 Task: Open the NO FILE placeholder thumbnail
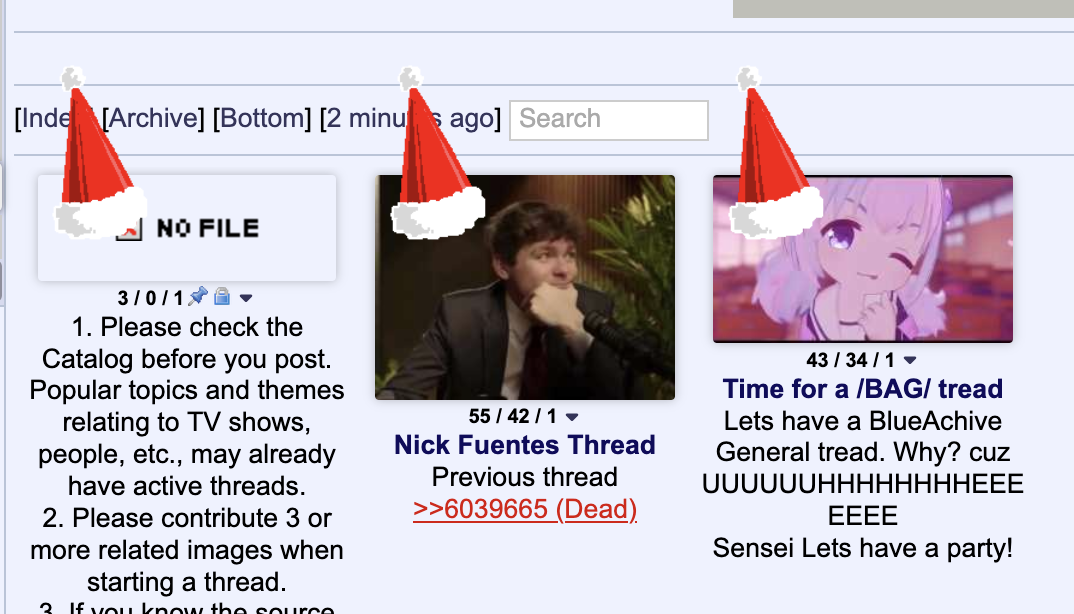tap(187, 228)
